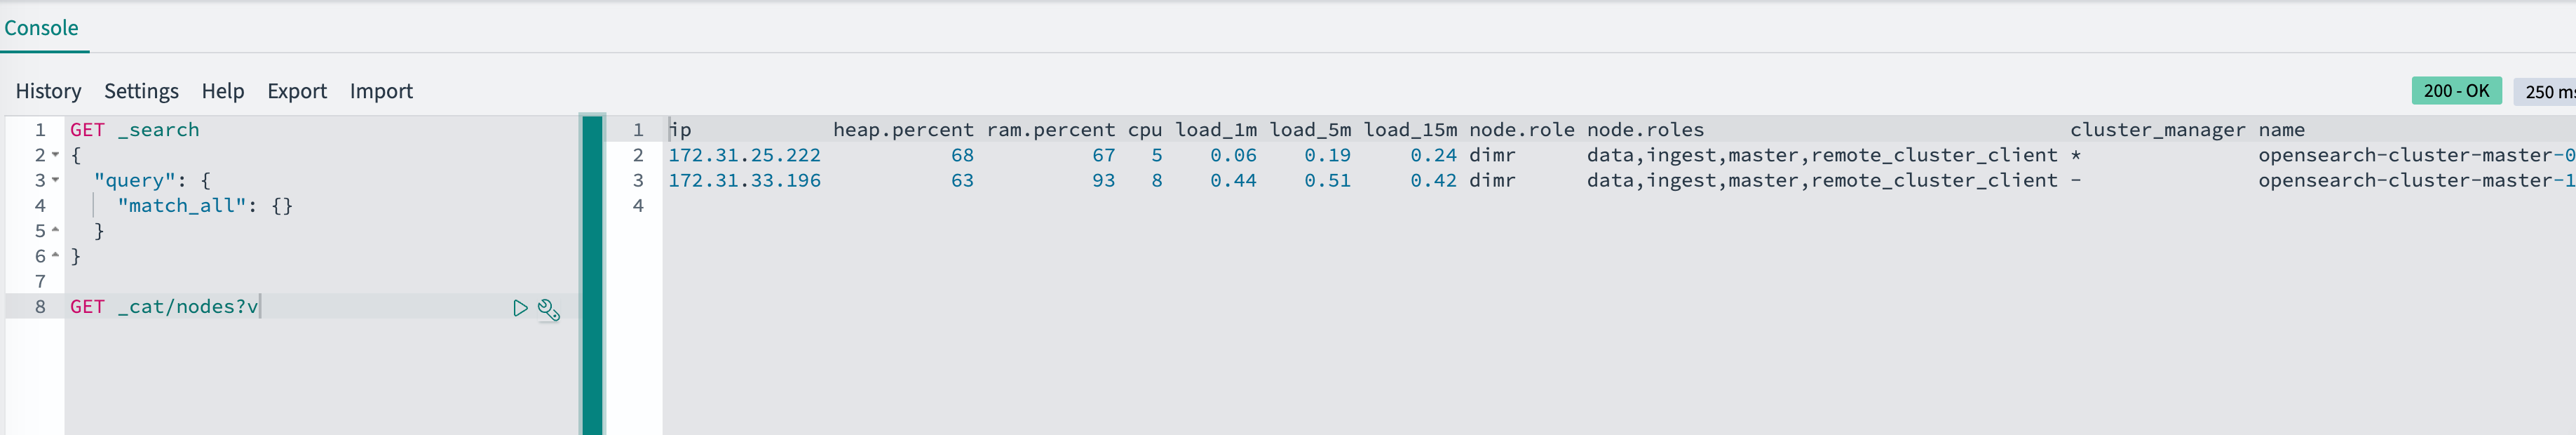Click the GET _cat/nodes?v request line
The image size is (2576, 435).
click(x=164, y=307)
